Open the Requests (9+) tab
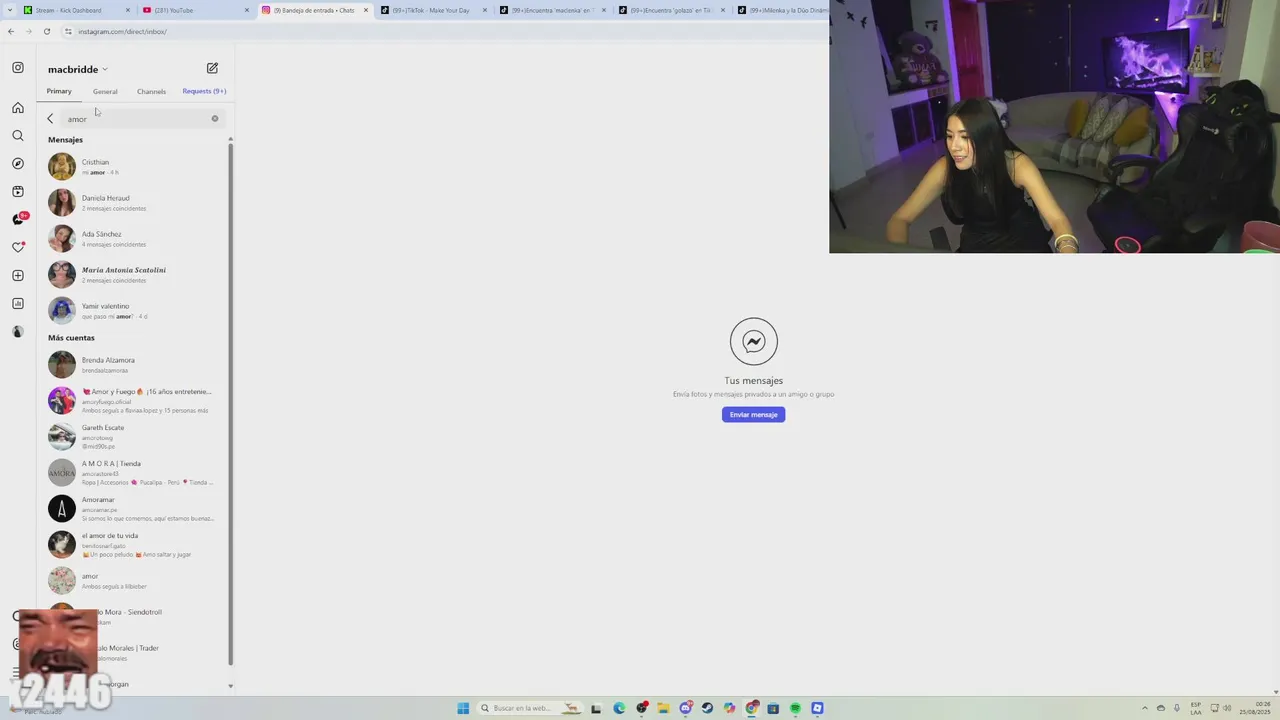 (x=204, y=91)
